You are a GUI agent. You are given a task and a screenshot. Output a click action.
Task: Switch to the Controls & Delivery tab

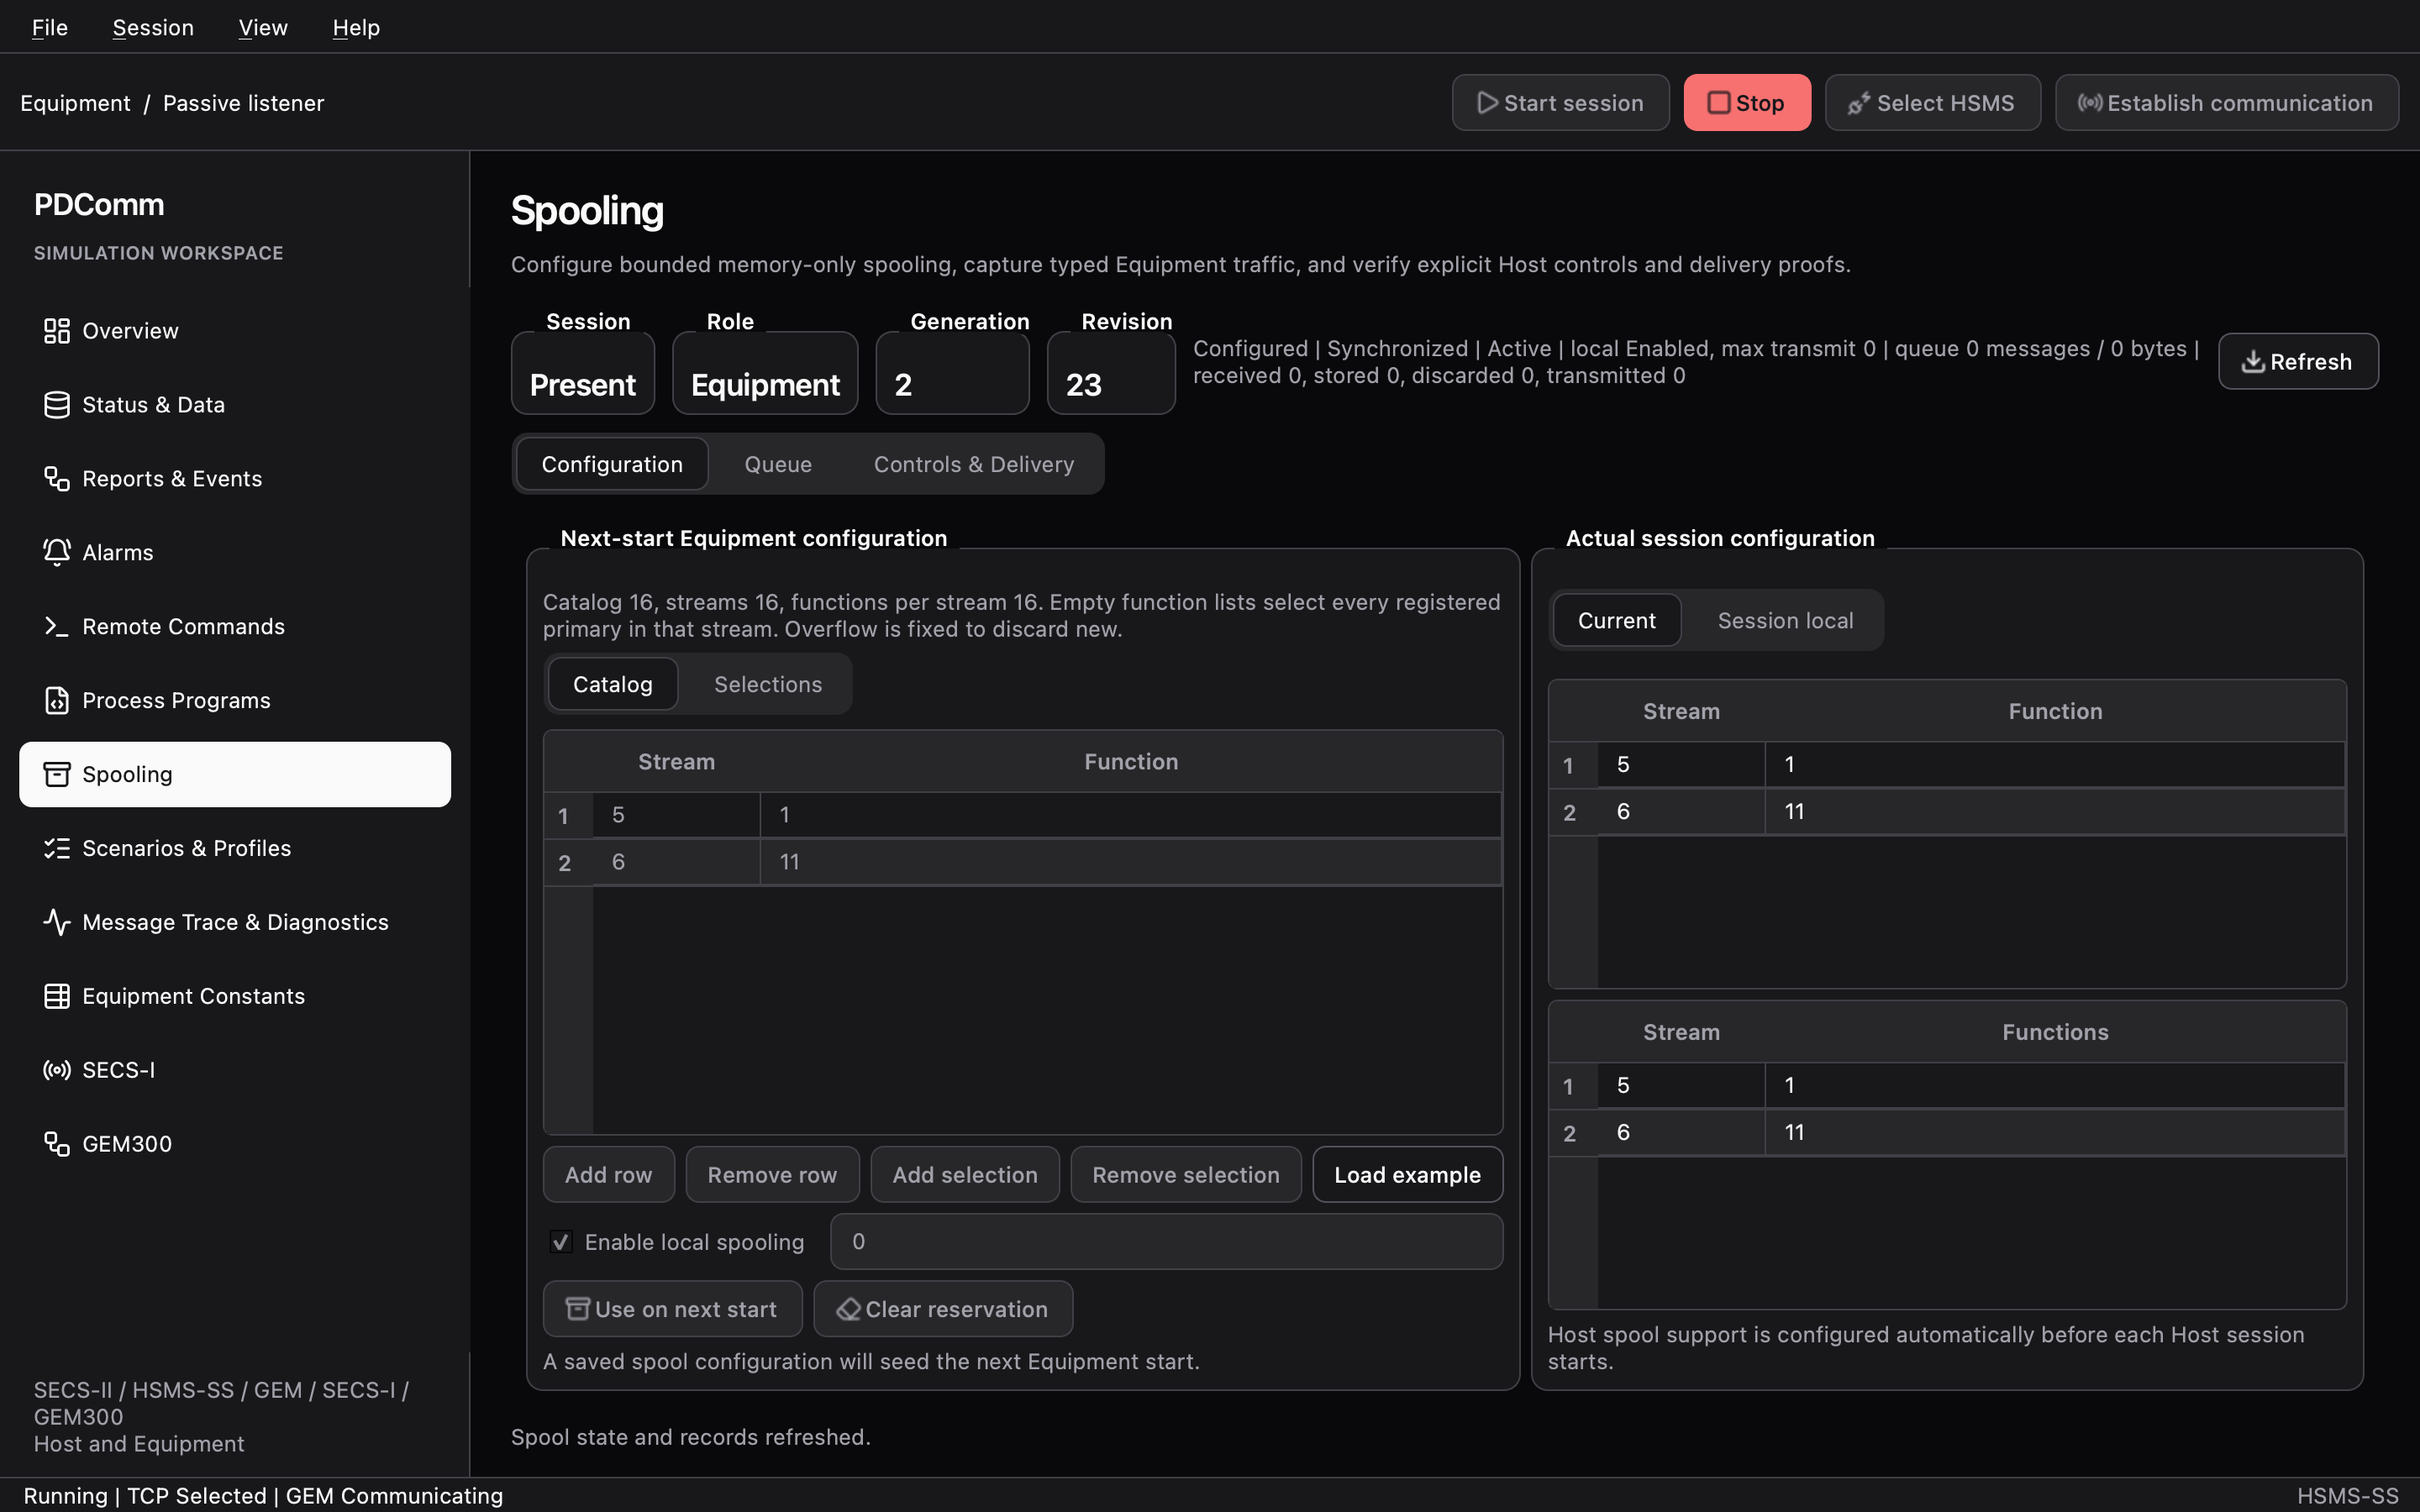[974, 465]
